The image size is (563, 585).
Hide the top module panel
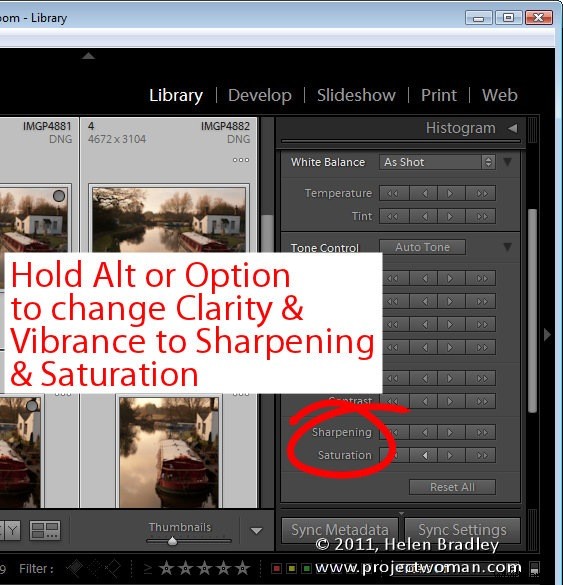[88, 56]
